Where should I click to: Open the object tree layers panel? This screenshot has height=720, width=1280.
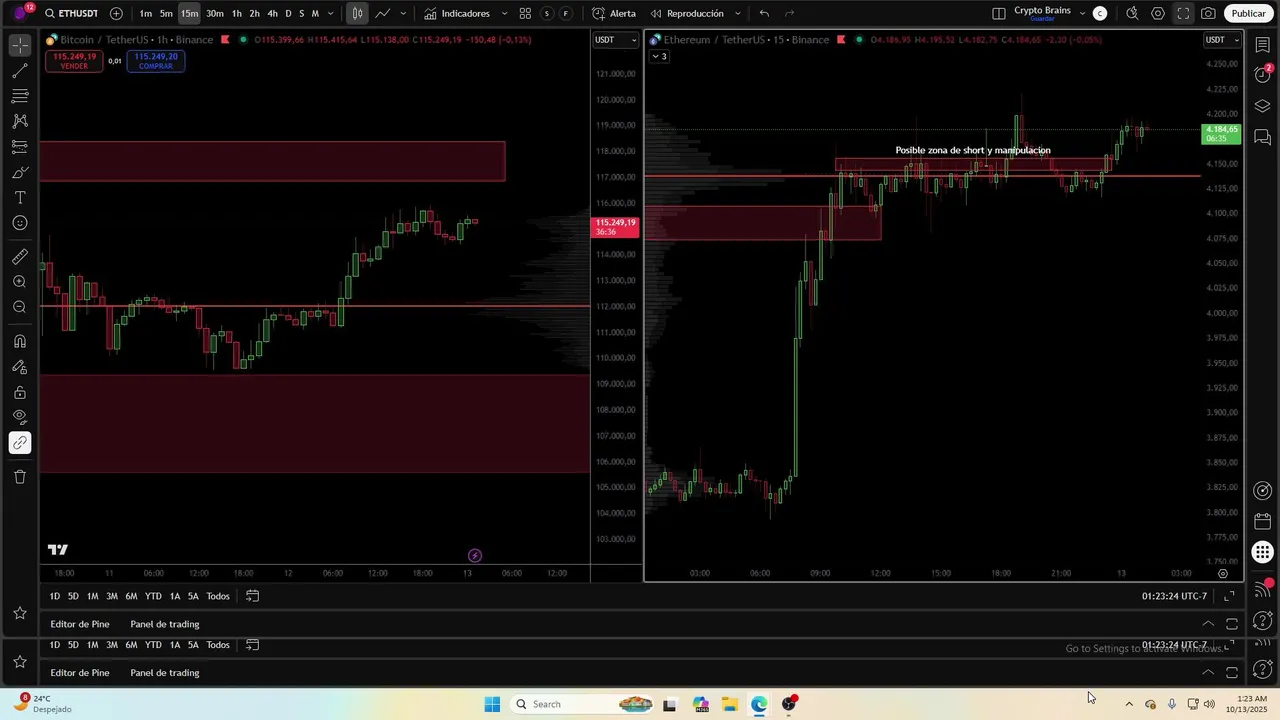tap(1263, 106)
